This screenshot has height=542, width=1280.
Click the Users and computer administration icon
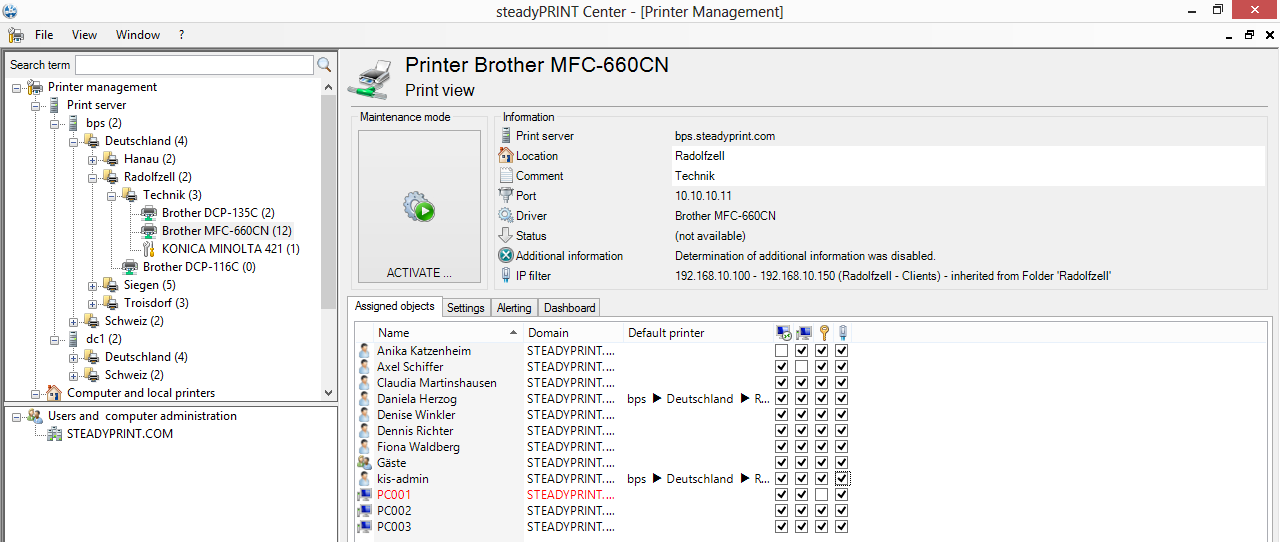pos(35,416)
